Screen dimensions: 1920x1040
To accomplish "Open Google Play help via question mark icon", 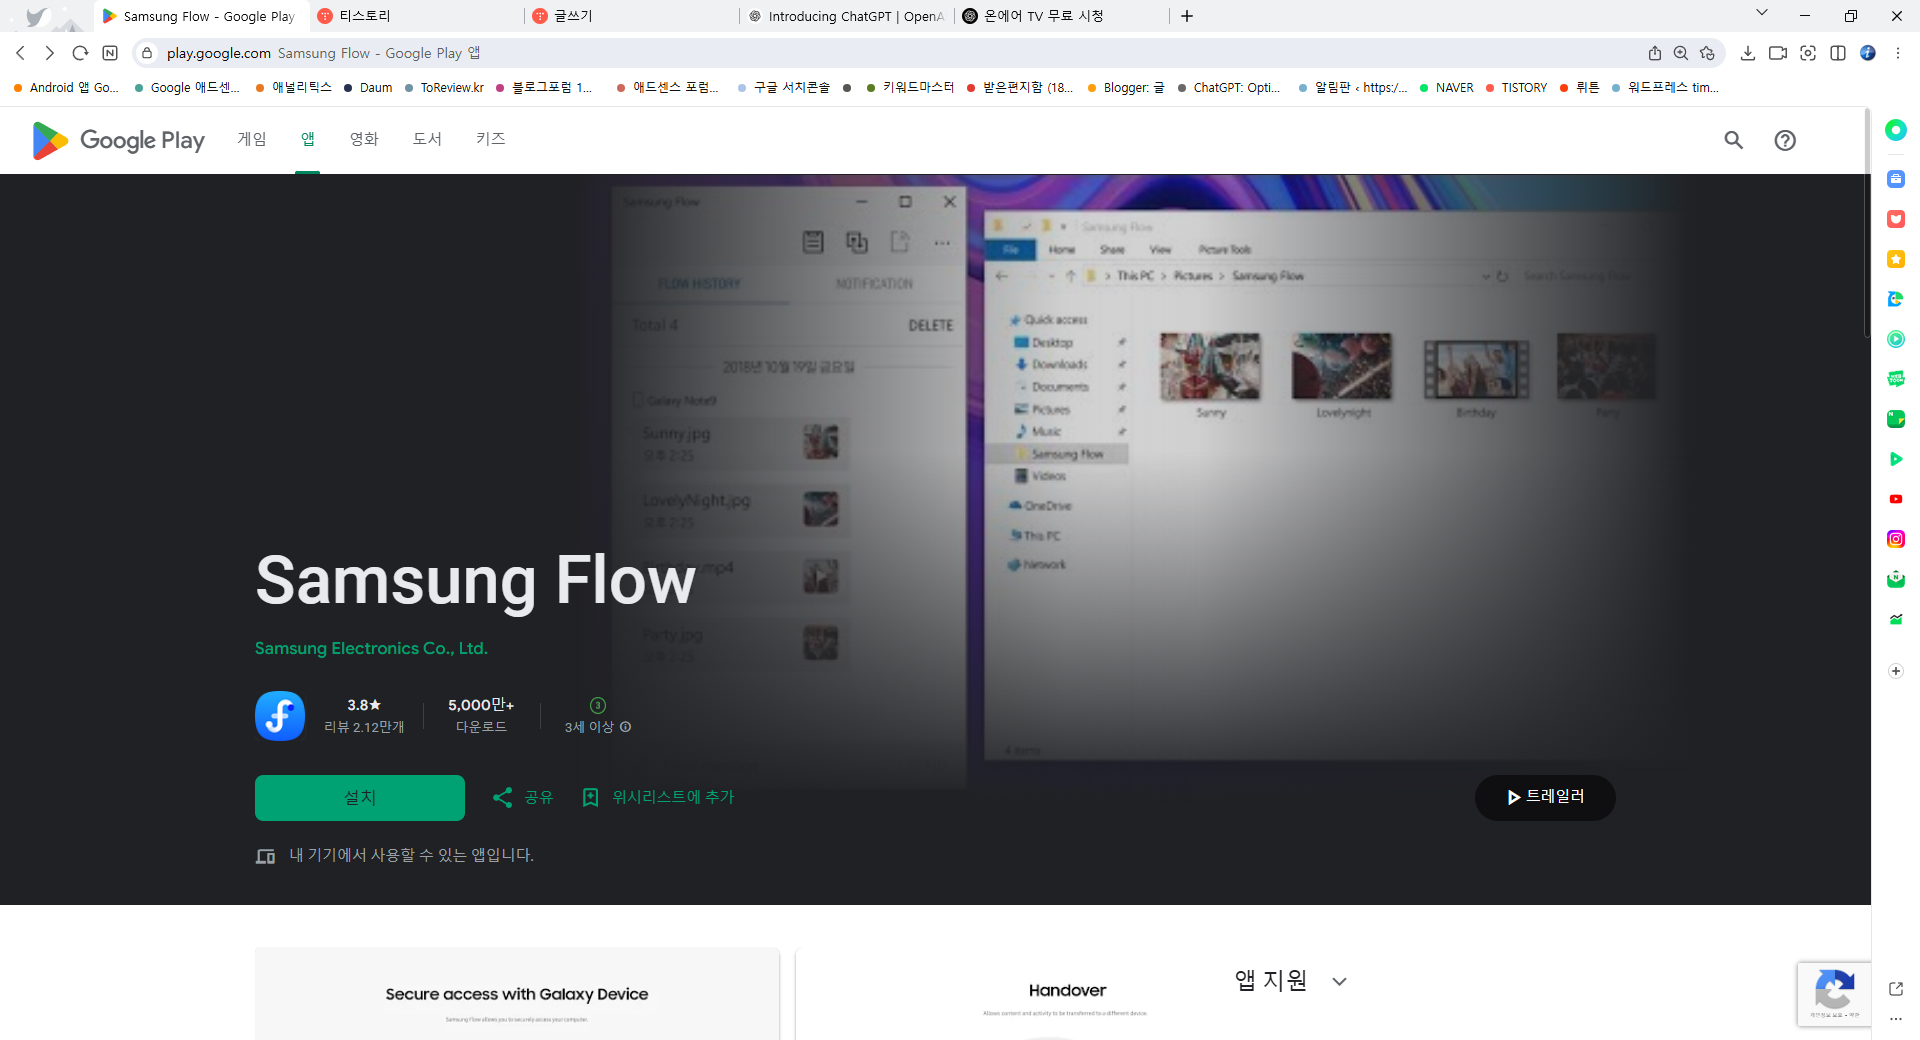I will (x=1786, y=140).
